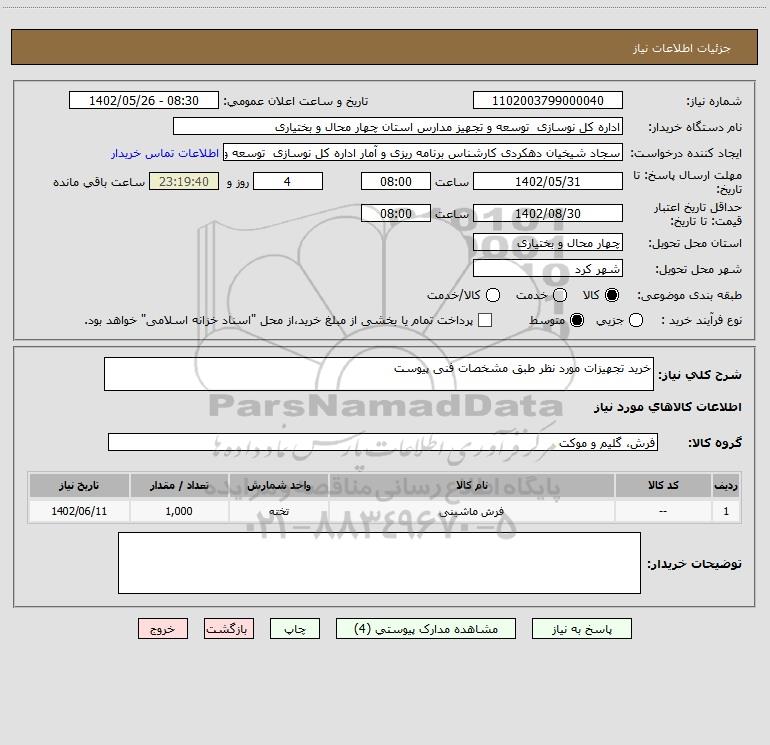Select the جزیی purchase type radio
The height and width of the screenshot is (745, 770).
(636, 321)
